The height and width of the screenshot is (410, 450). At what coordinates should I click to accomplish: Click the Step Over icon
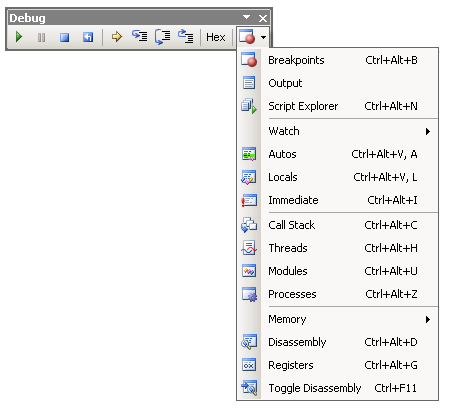(163, 37)
